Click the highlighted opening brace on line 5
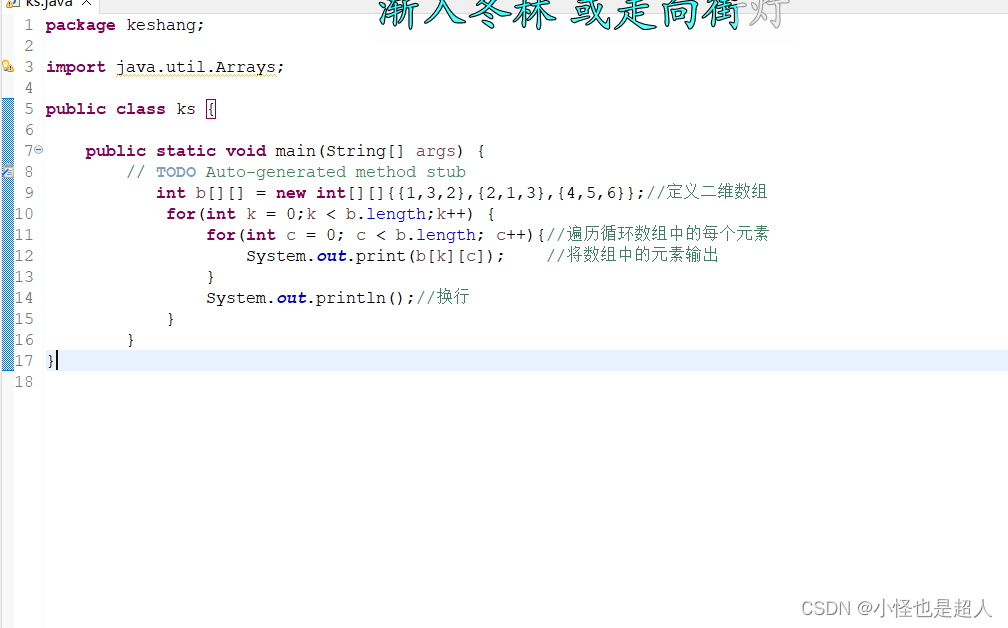Screen dimensions: 1008x628 tap(211, 109)
